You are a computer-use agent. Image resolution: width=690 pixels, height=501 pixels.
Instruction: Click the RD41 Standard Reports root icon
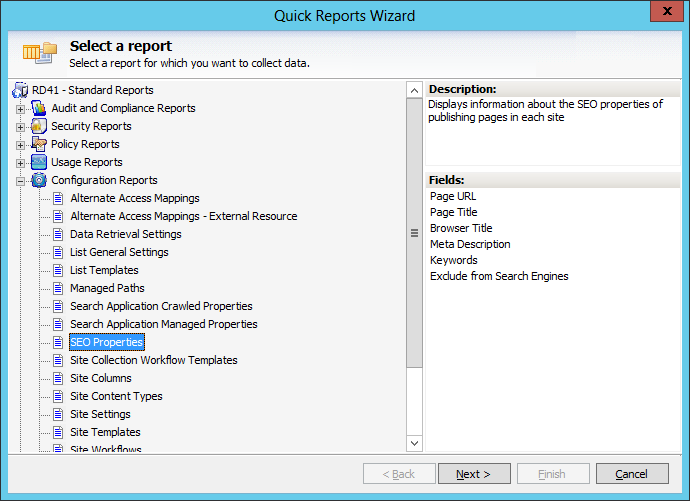[x=20, y=90]
